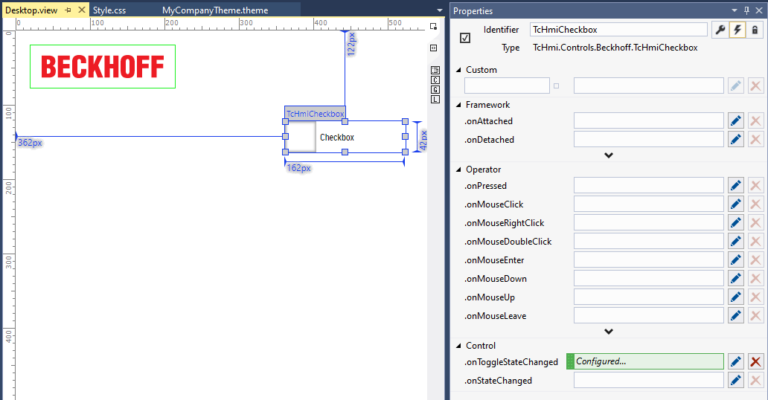
Task: Click the padlock permissions icon
Action: coord(756,30)
